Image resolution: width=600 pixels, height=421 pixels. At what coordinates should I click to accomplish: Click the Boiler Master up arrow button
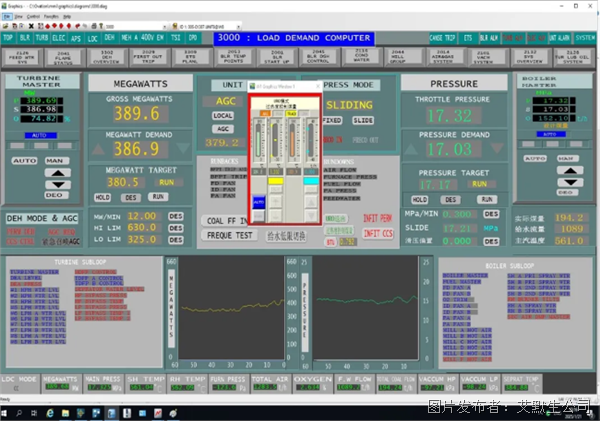coord(570,171)
